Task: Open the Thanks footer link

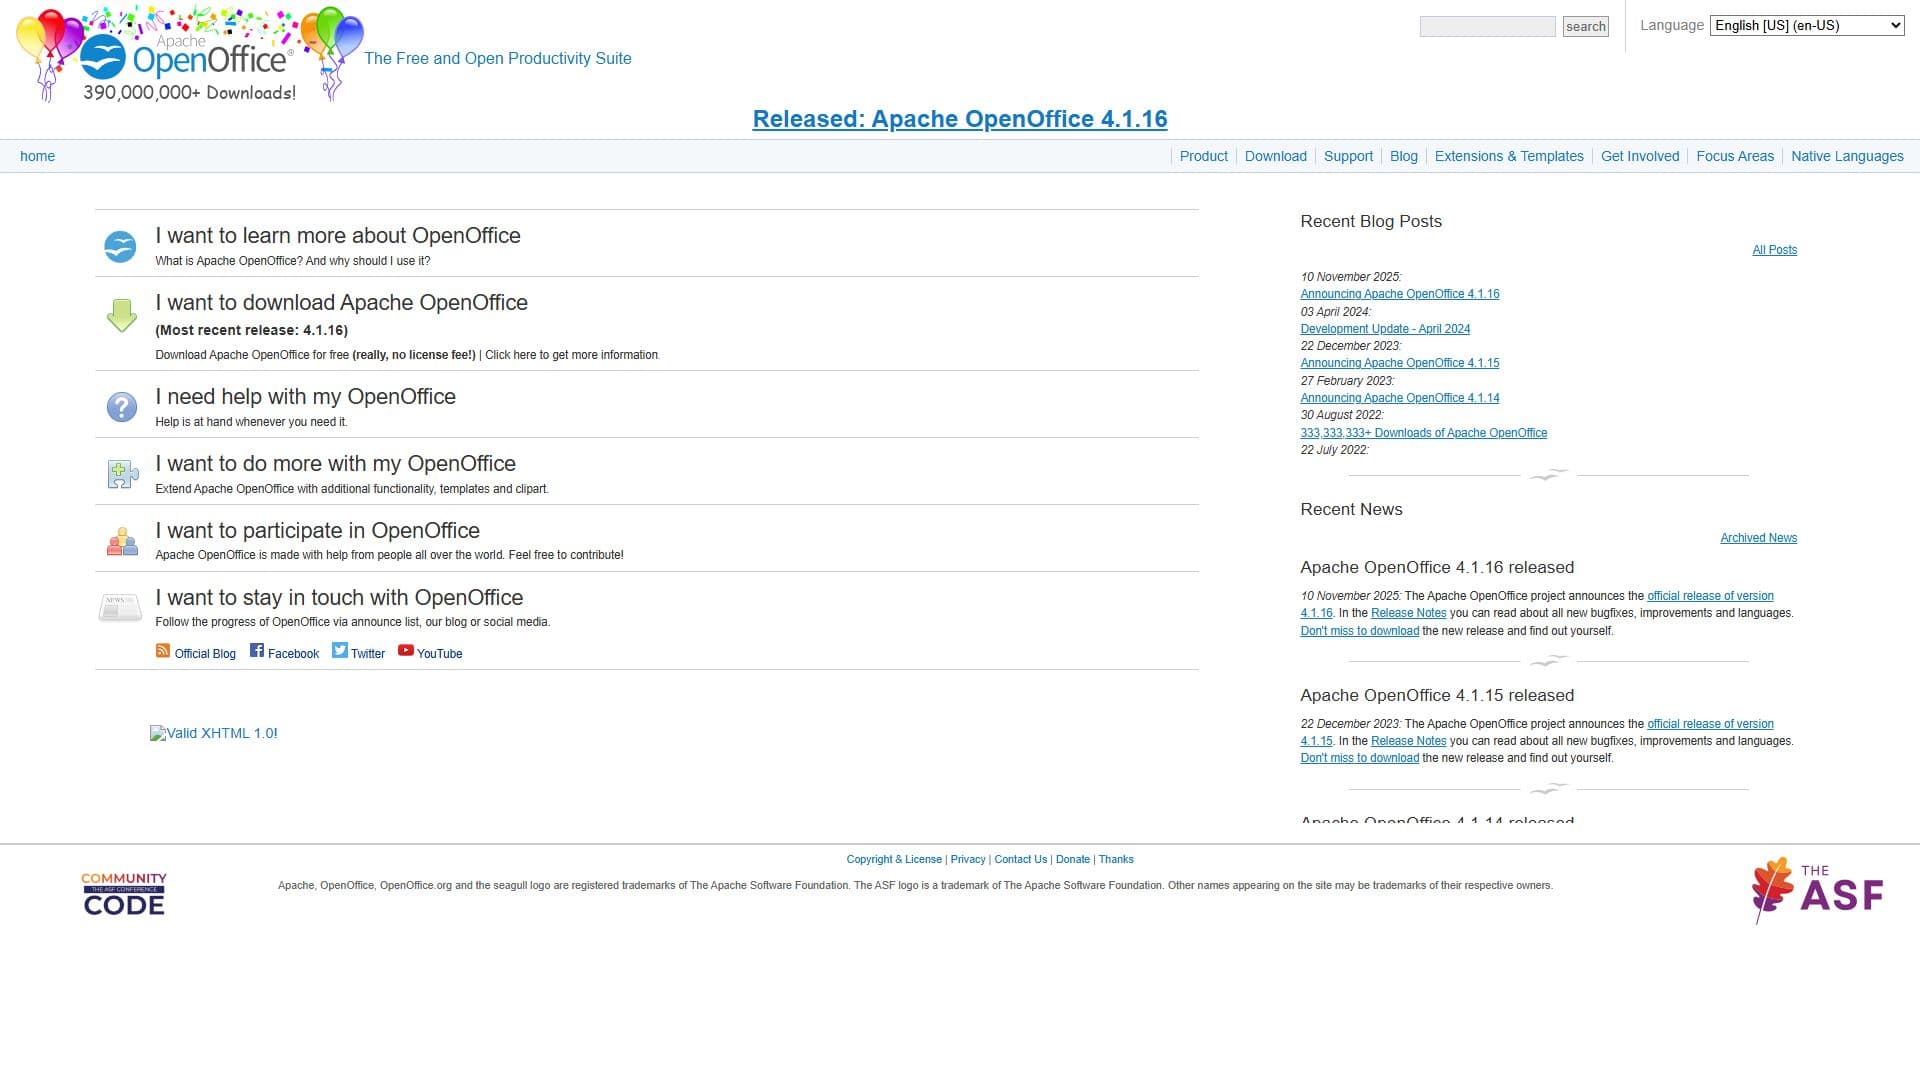Action: 1116,860
